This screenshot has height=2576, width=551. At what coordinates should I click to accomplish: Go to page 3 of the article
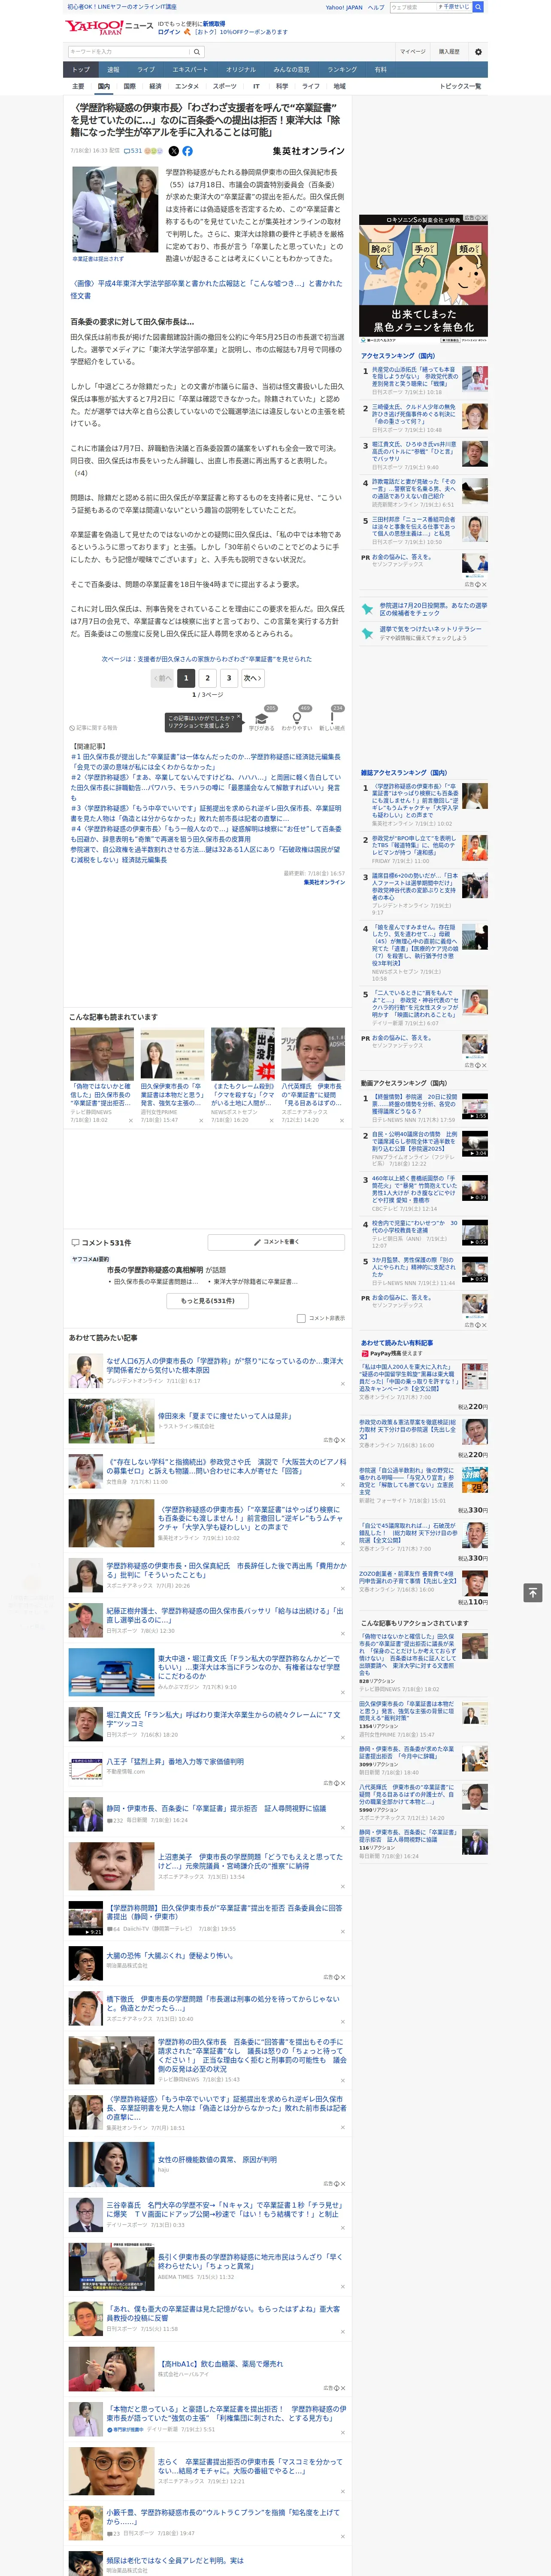(x=229, y=677)
